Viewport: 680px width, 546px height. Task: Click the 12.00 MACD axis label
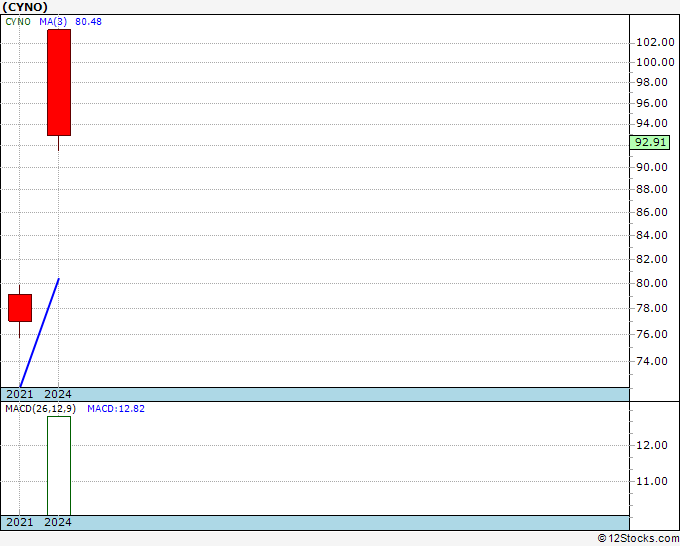pos(651,445)
